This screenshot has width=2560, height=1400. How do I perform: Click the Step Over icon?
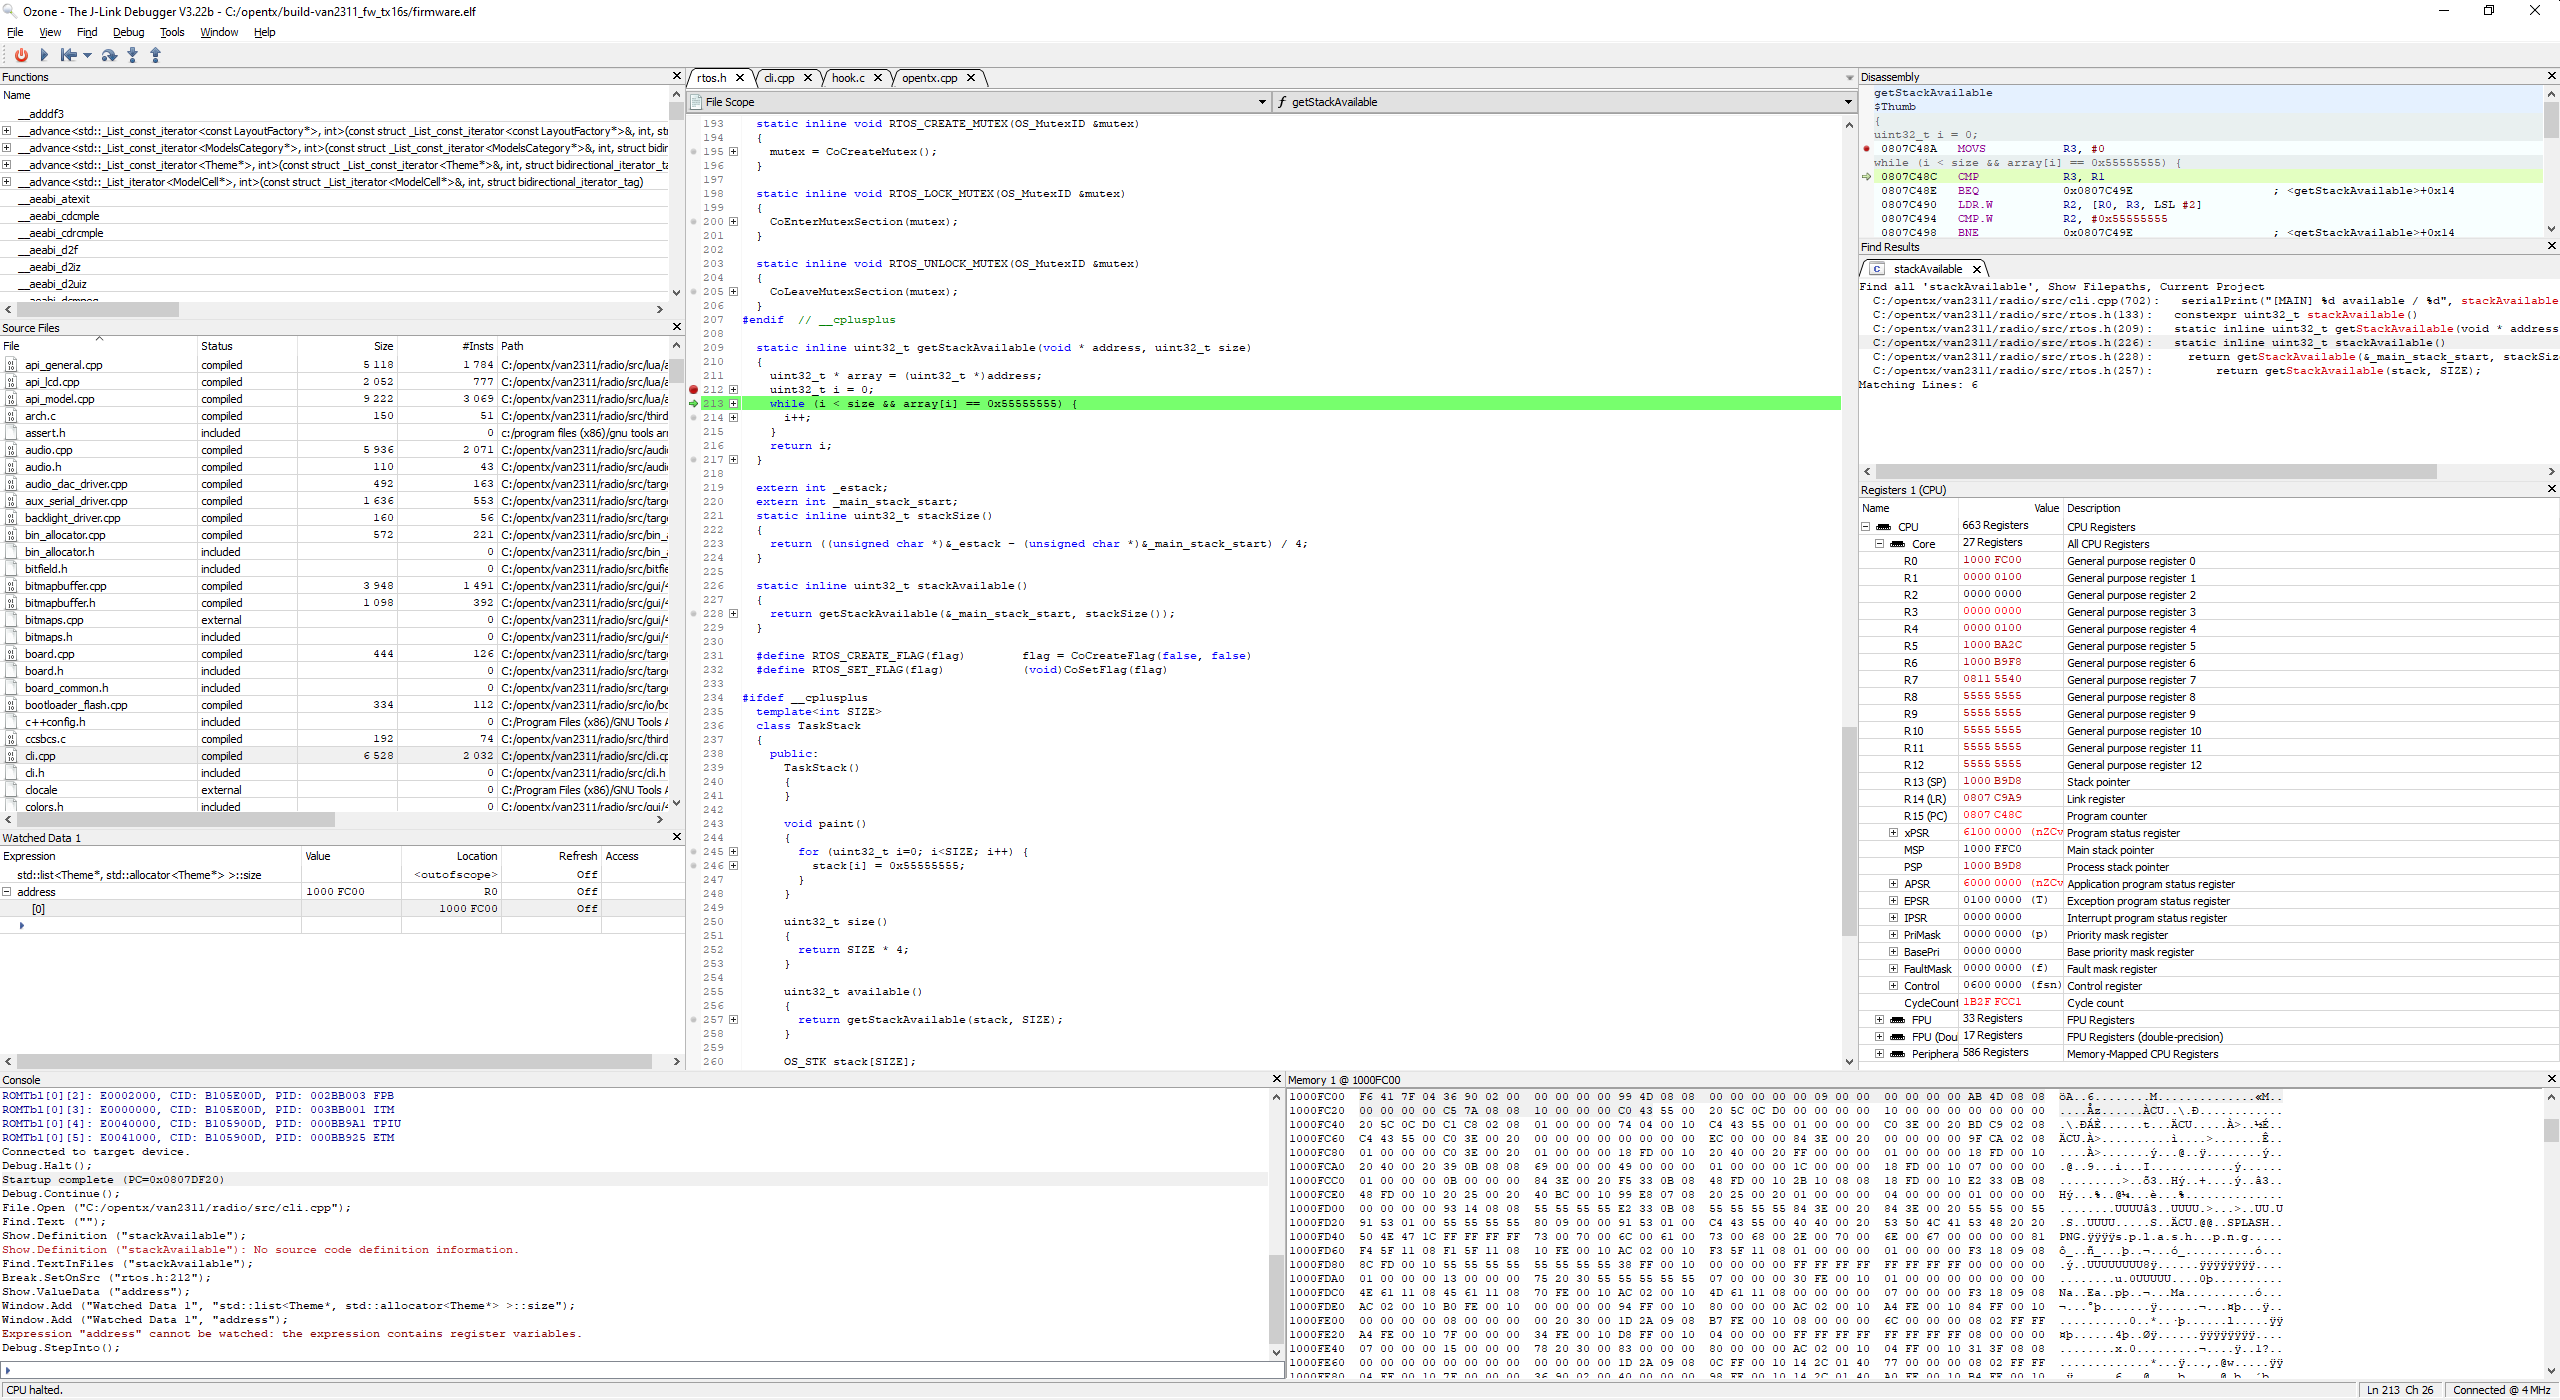109,55
